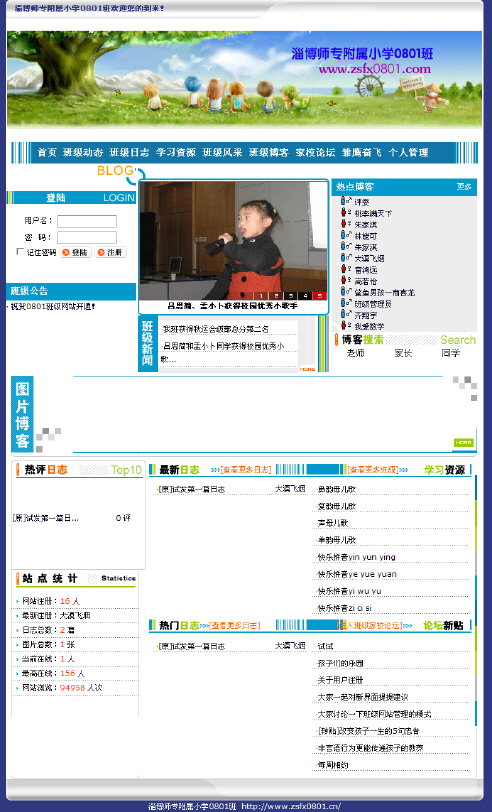Screen dimensions: 492x812
Task: Go to 个人管理 in the nav bar
Action: 408,152
